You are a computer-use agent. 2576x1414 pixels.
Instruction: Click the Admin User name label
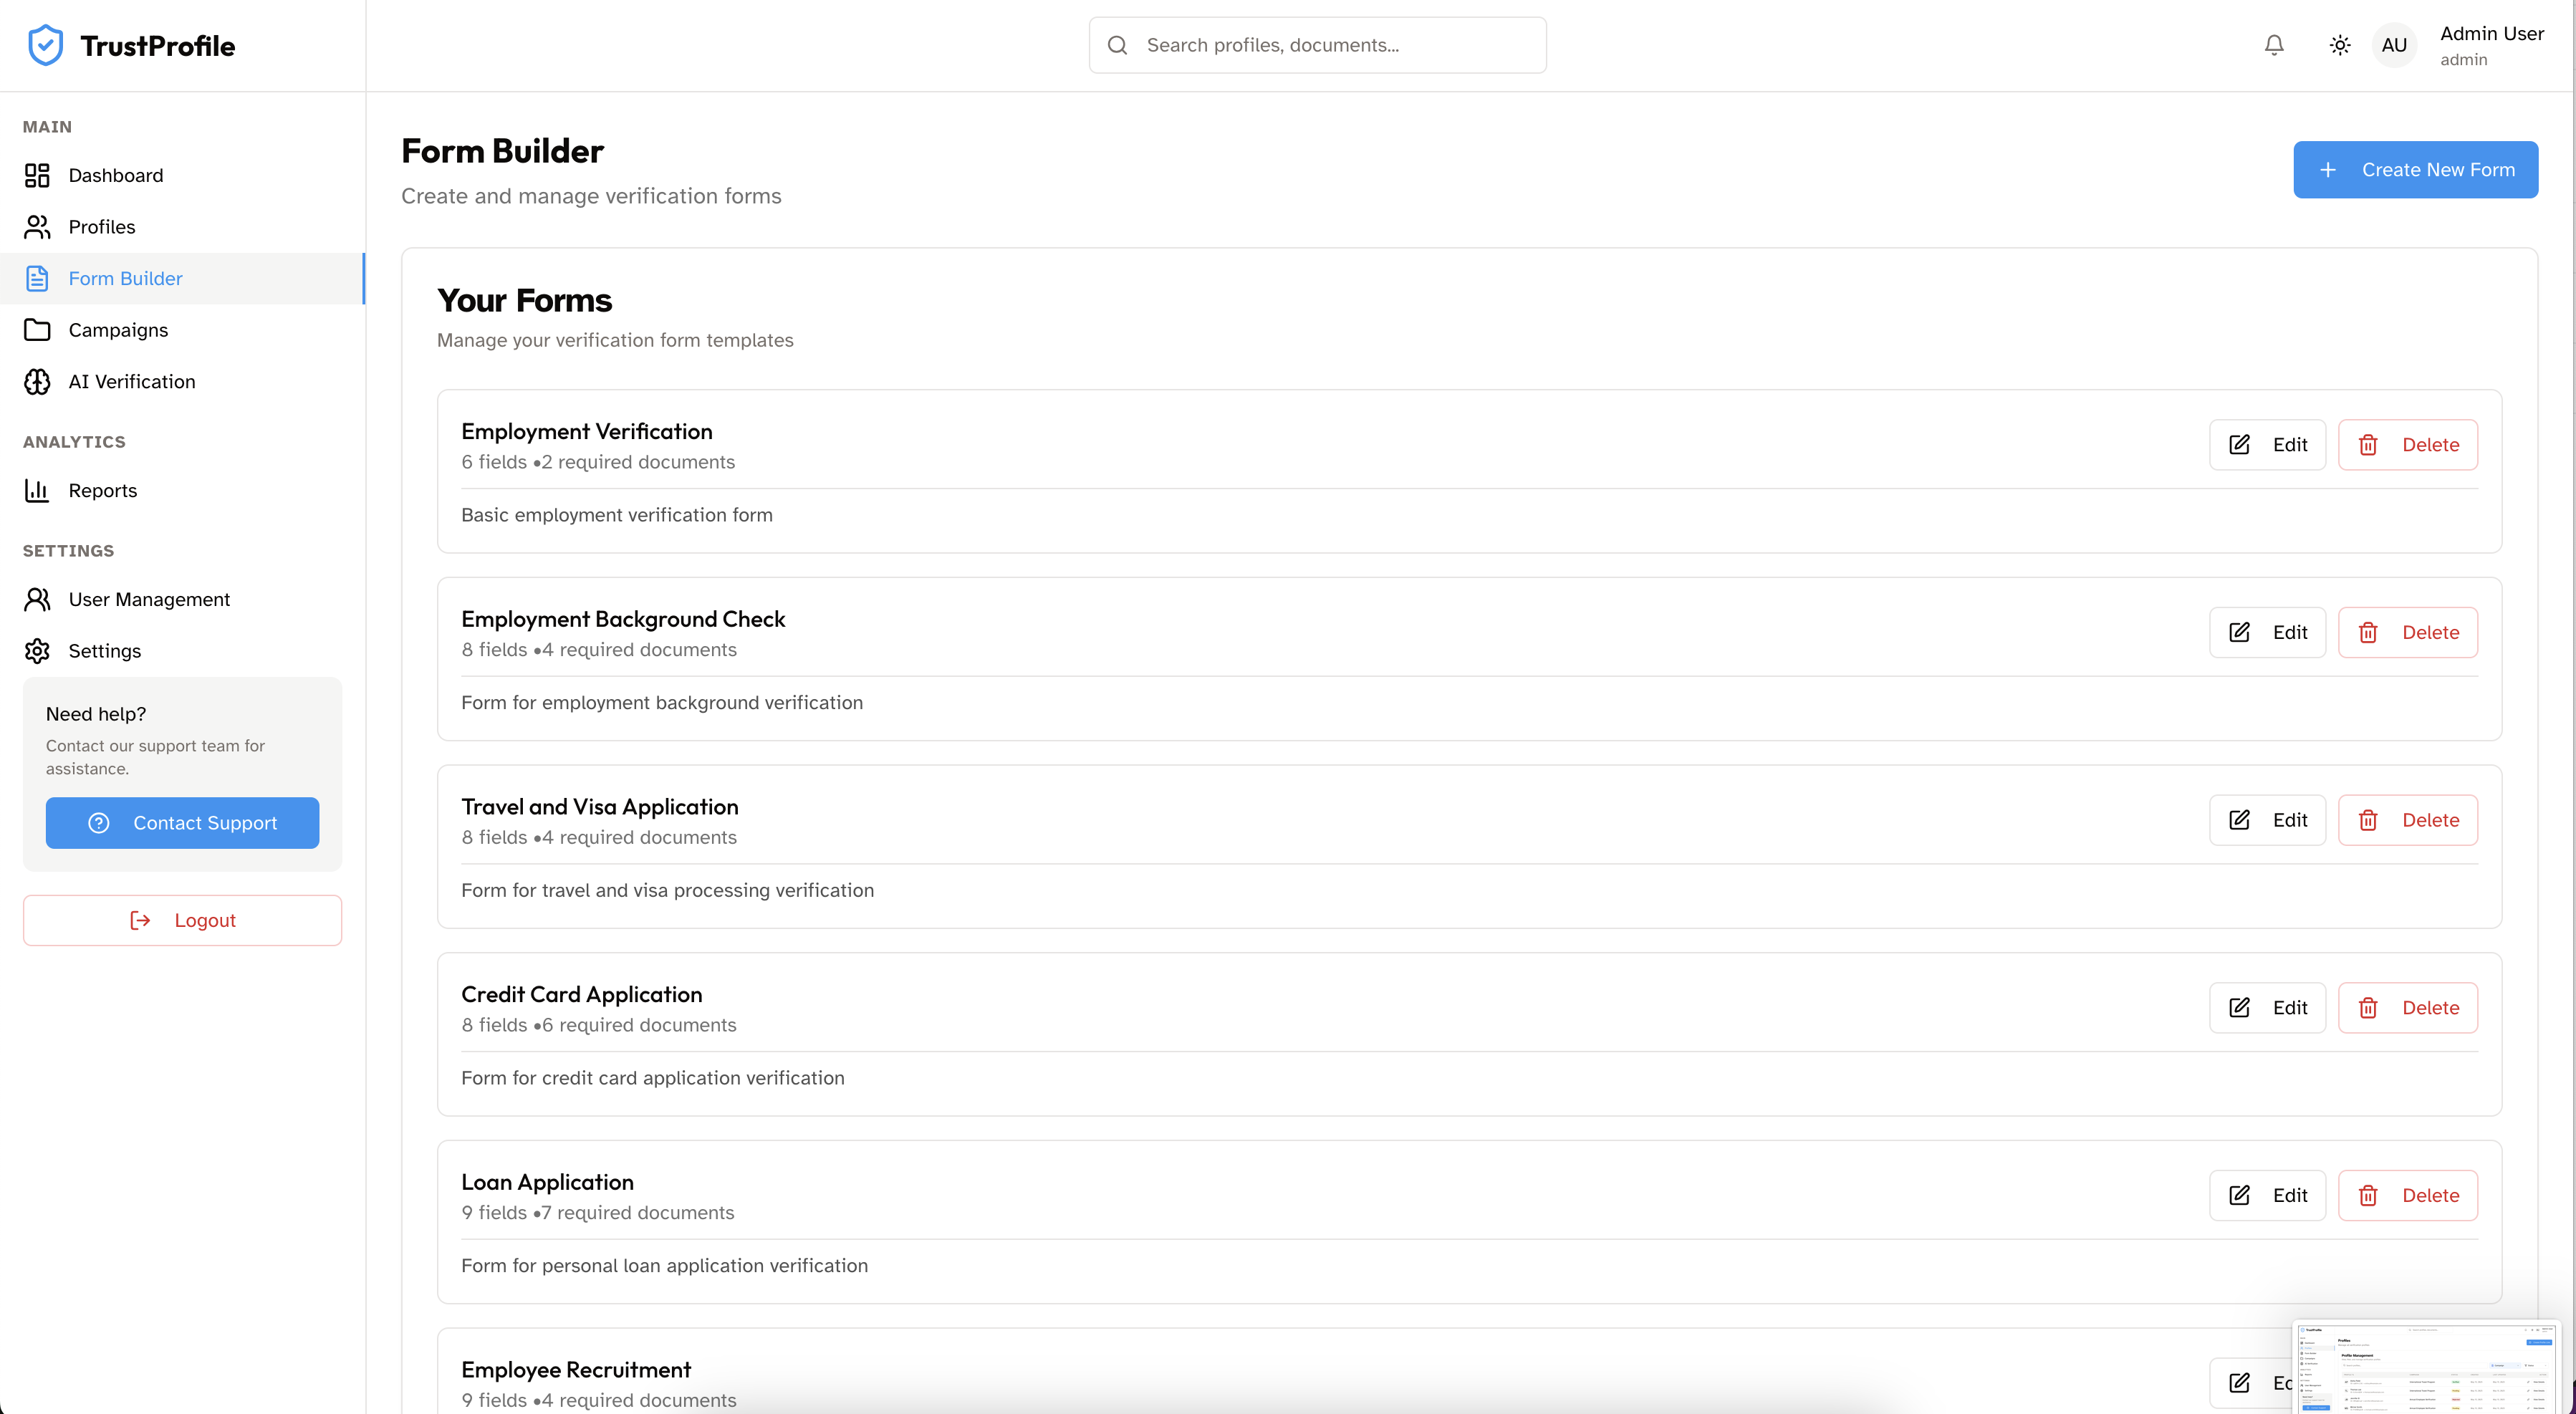pyautogui.click(x=2492, y=33)
